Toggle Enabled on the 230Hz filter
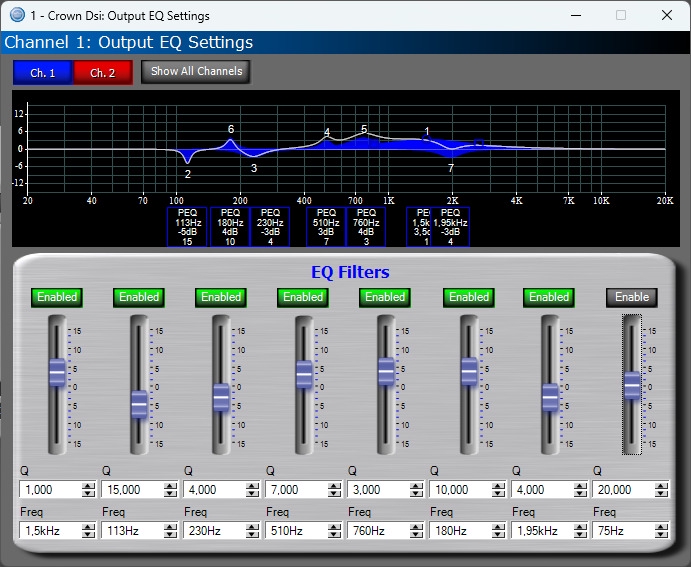The height and width of the screenshot is (567, 691). coord(221,297)
